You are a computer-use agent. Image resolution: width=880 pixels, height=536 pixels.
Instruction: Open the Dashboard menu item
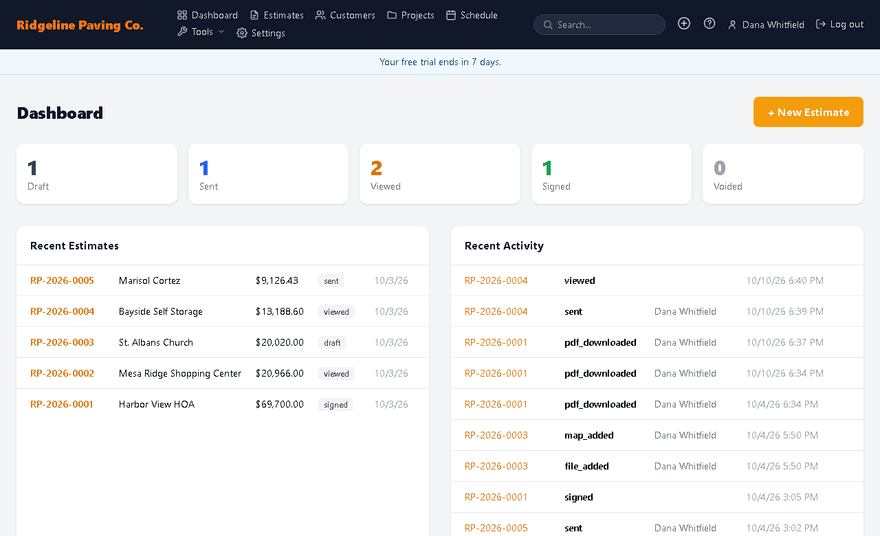[208, 15]
